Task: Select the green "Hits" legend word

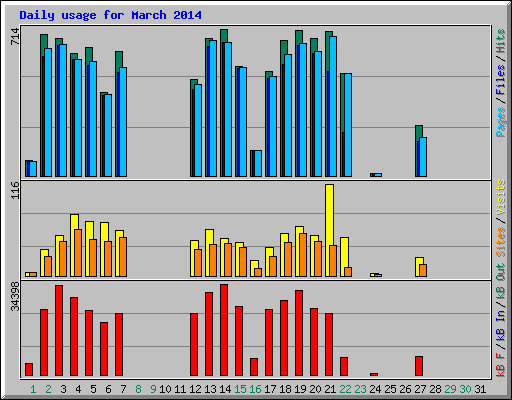Action: [x=501, y=41]
